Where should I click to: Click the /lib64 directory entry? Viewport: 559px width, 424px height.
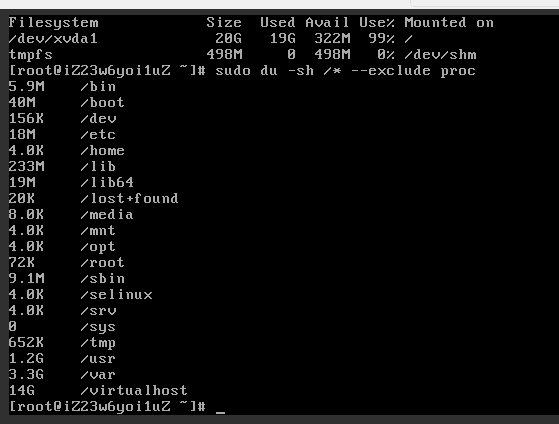click(x=107, y=182)
